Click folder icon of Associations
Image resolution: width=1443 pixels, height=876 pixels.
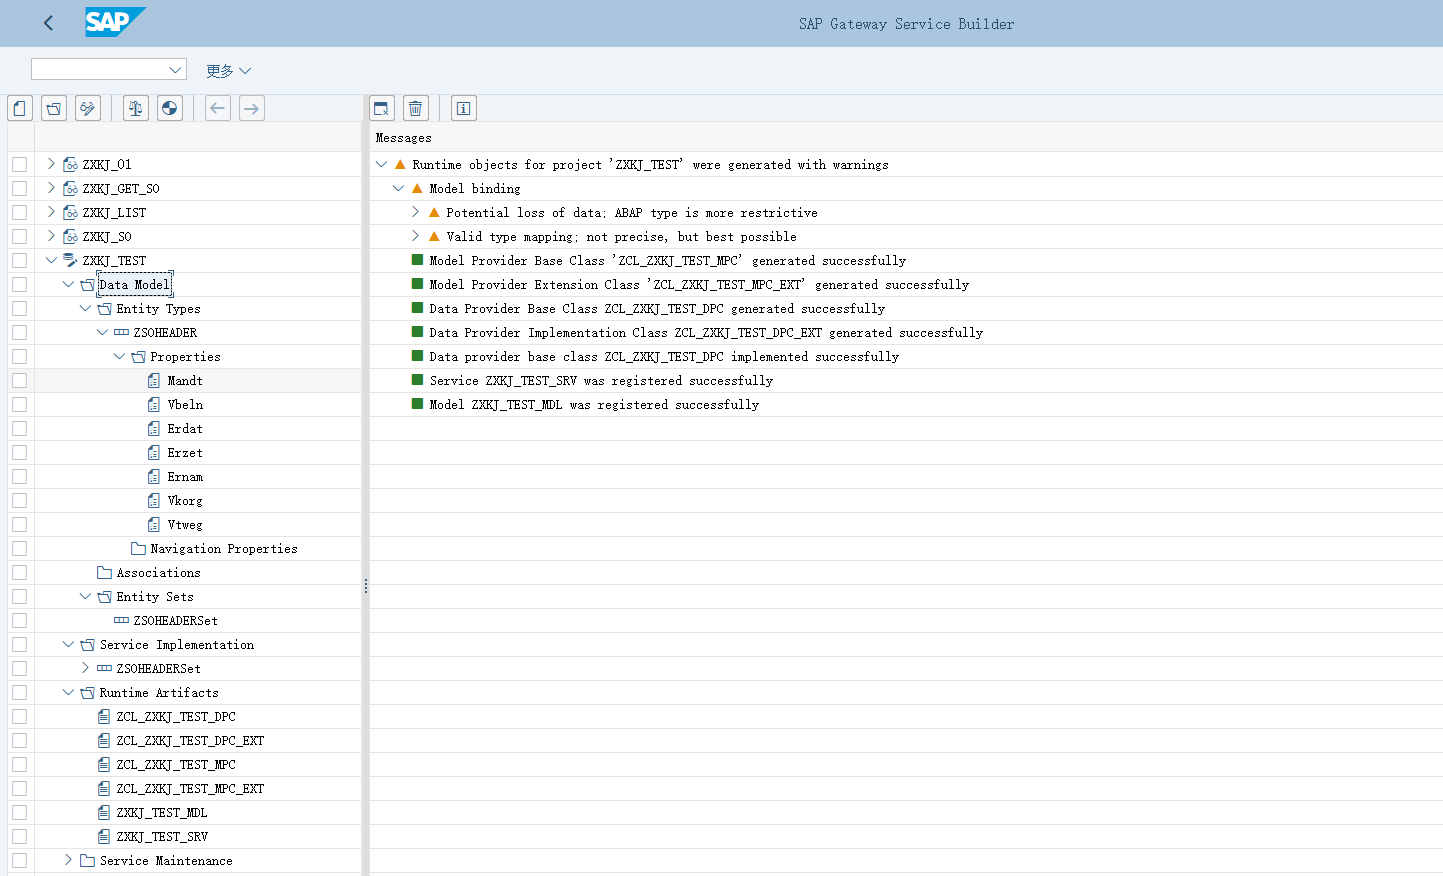[104, 572]
